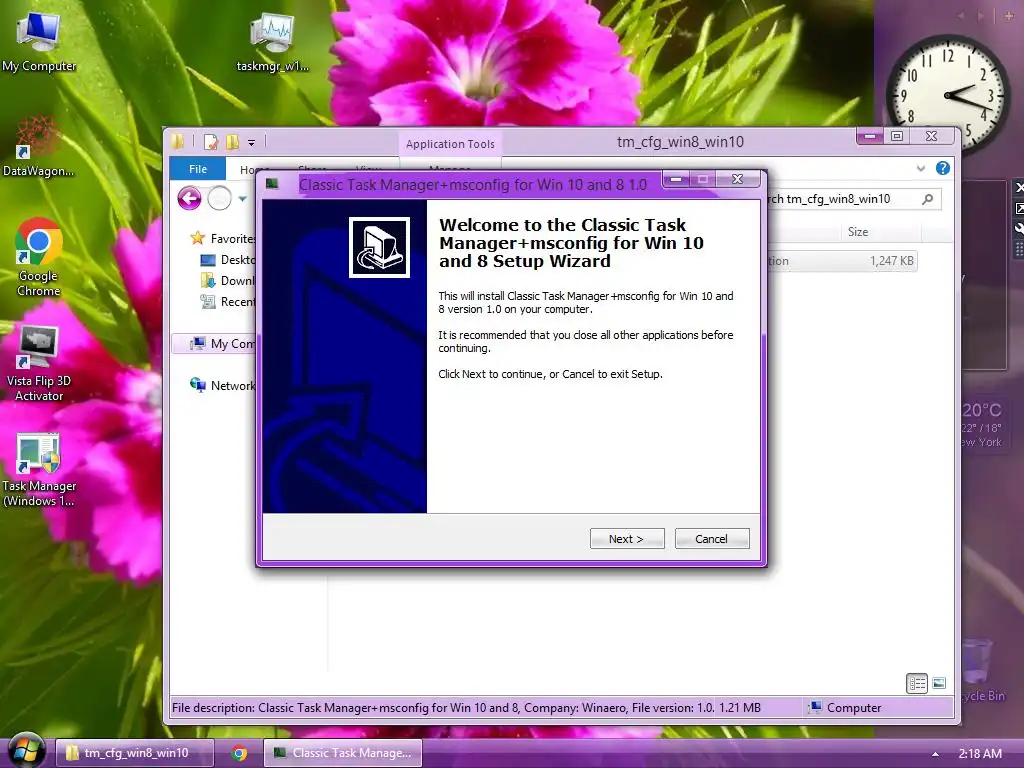Click the analog clock gadget
This screenshot has width=1024, height=768.
(947, 94)
